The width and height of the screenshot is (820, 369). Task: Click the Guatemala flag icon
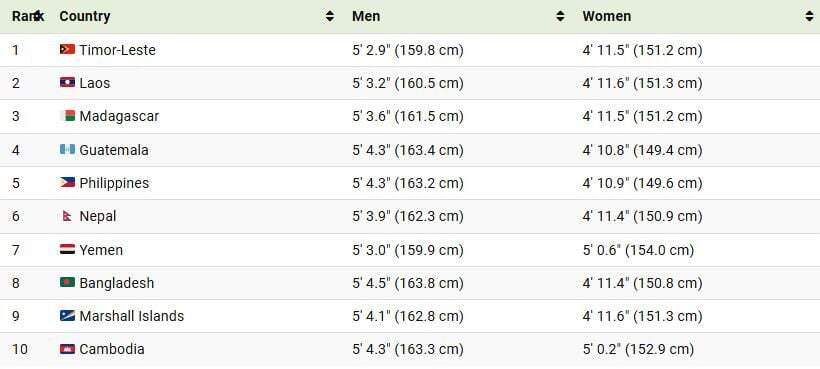(x=67, y=149)
